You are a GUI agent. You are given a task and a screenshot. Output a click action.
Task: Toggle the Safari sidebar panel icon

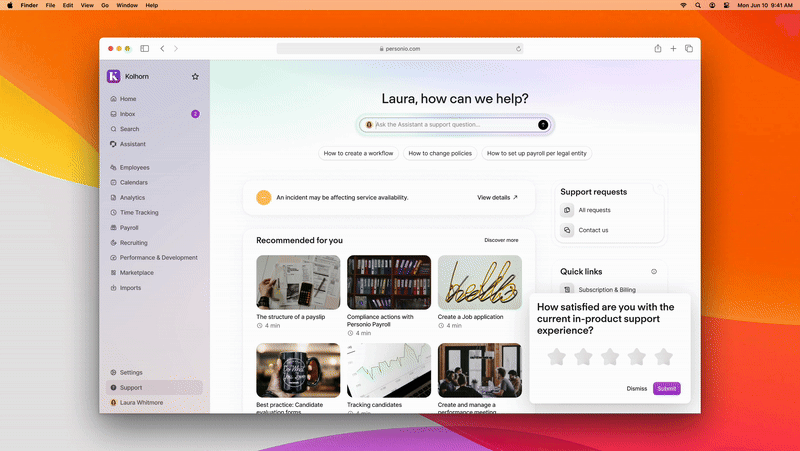click(x=145, y=48)
